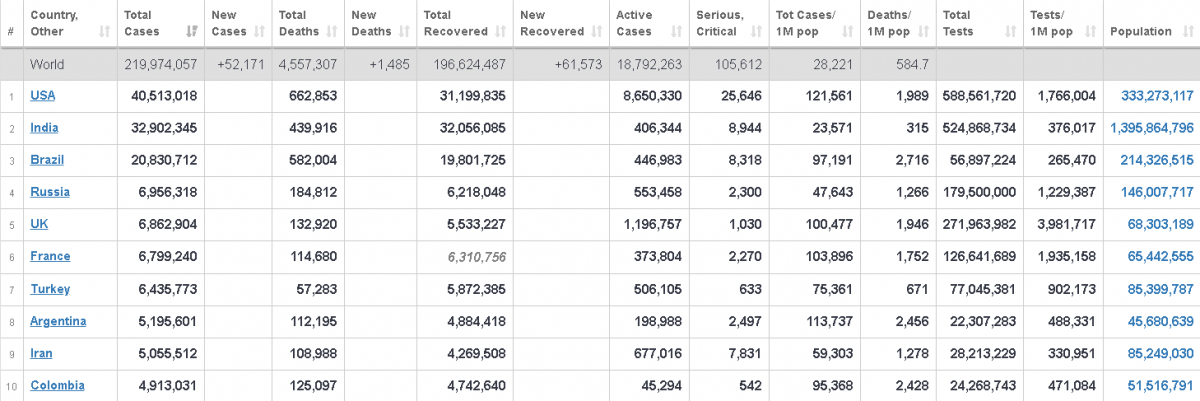Viewport: 1200px width, 401px height.
Task: Click Colombia in the country column
Action: click(x=57, y=385)
